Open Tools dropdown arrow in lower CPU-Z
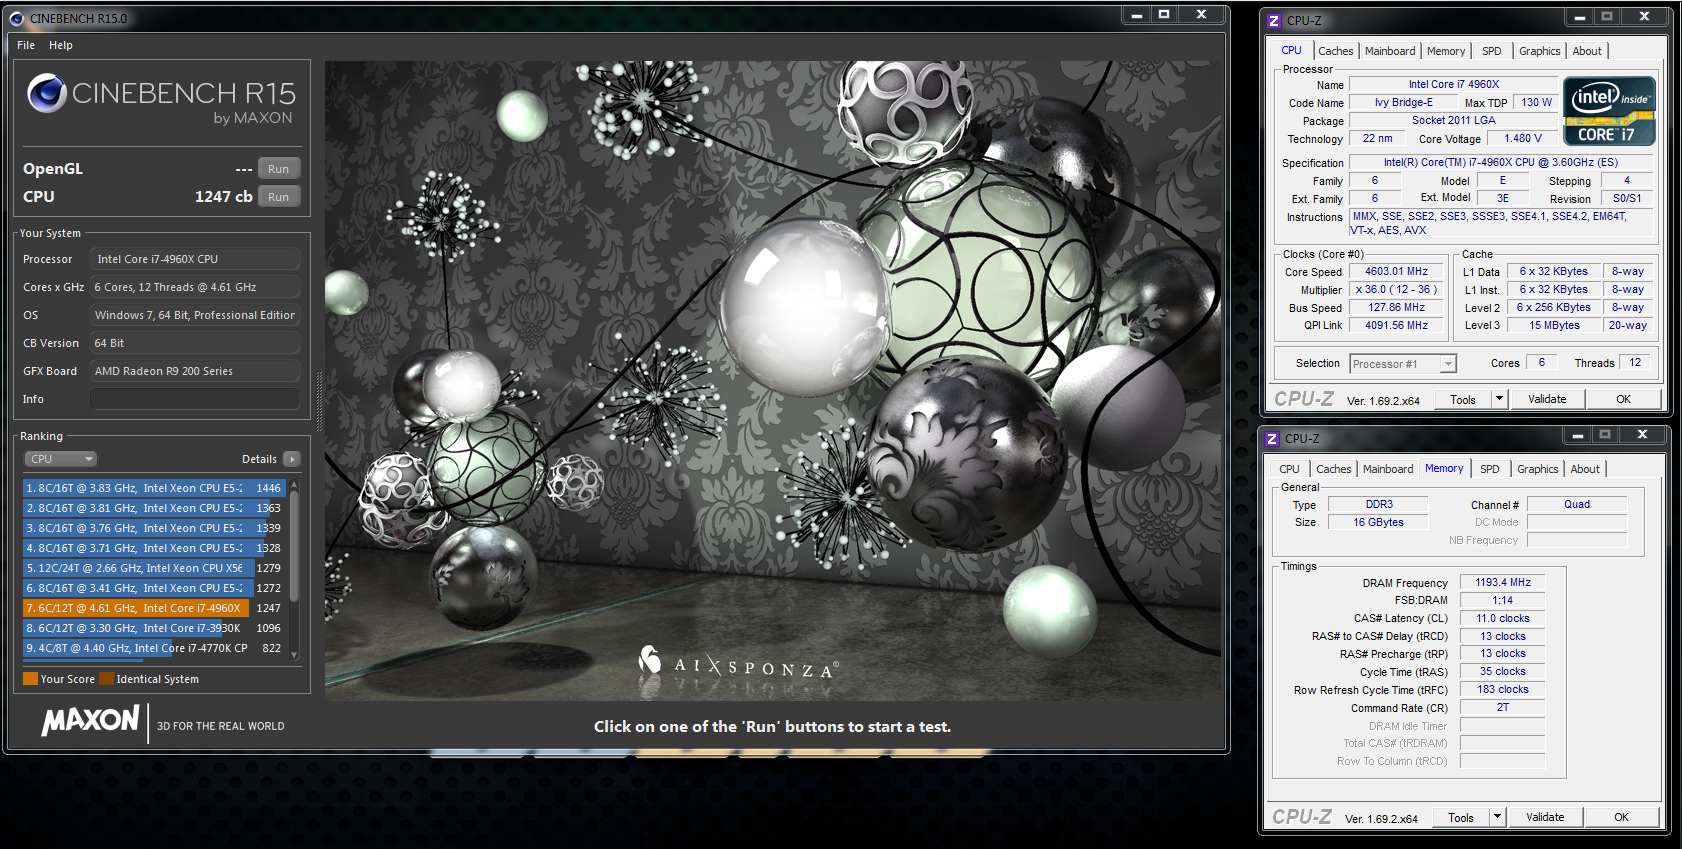Image resolution: width=1682 pixels, height=849 pixels. pyautogui.click(x=1497, y=817)
